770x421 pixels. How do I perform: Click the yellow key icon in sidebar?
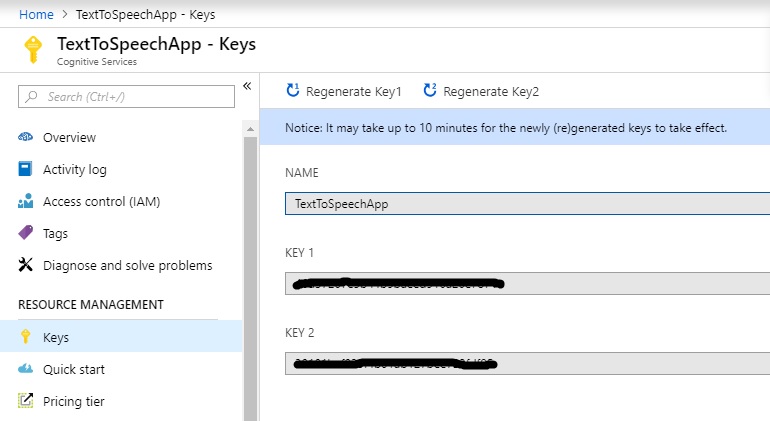[x=26, y=337]
